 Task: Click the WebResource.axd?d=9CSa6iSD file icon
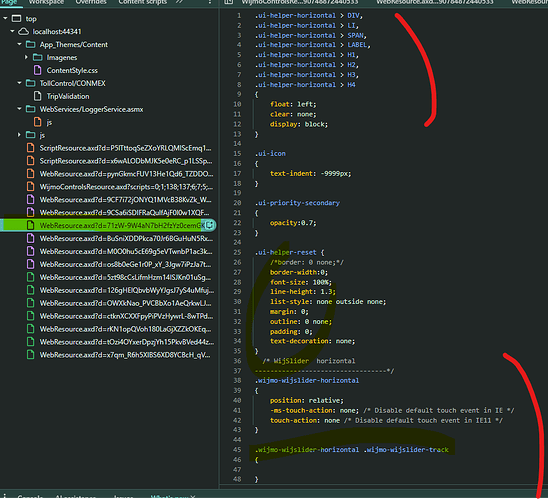31,212
